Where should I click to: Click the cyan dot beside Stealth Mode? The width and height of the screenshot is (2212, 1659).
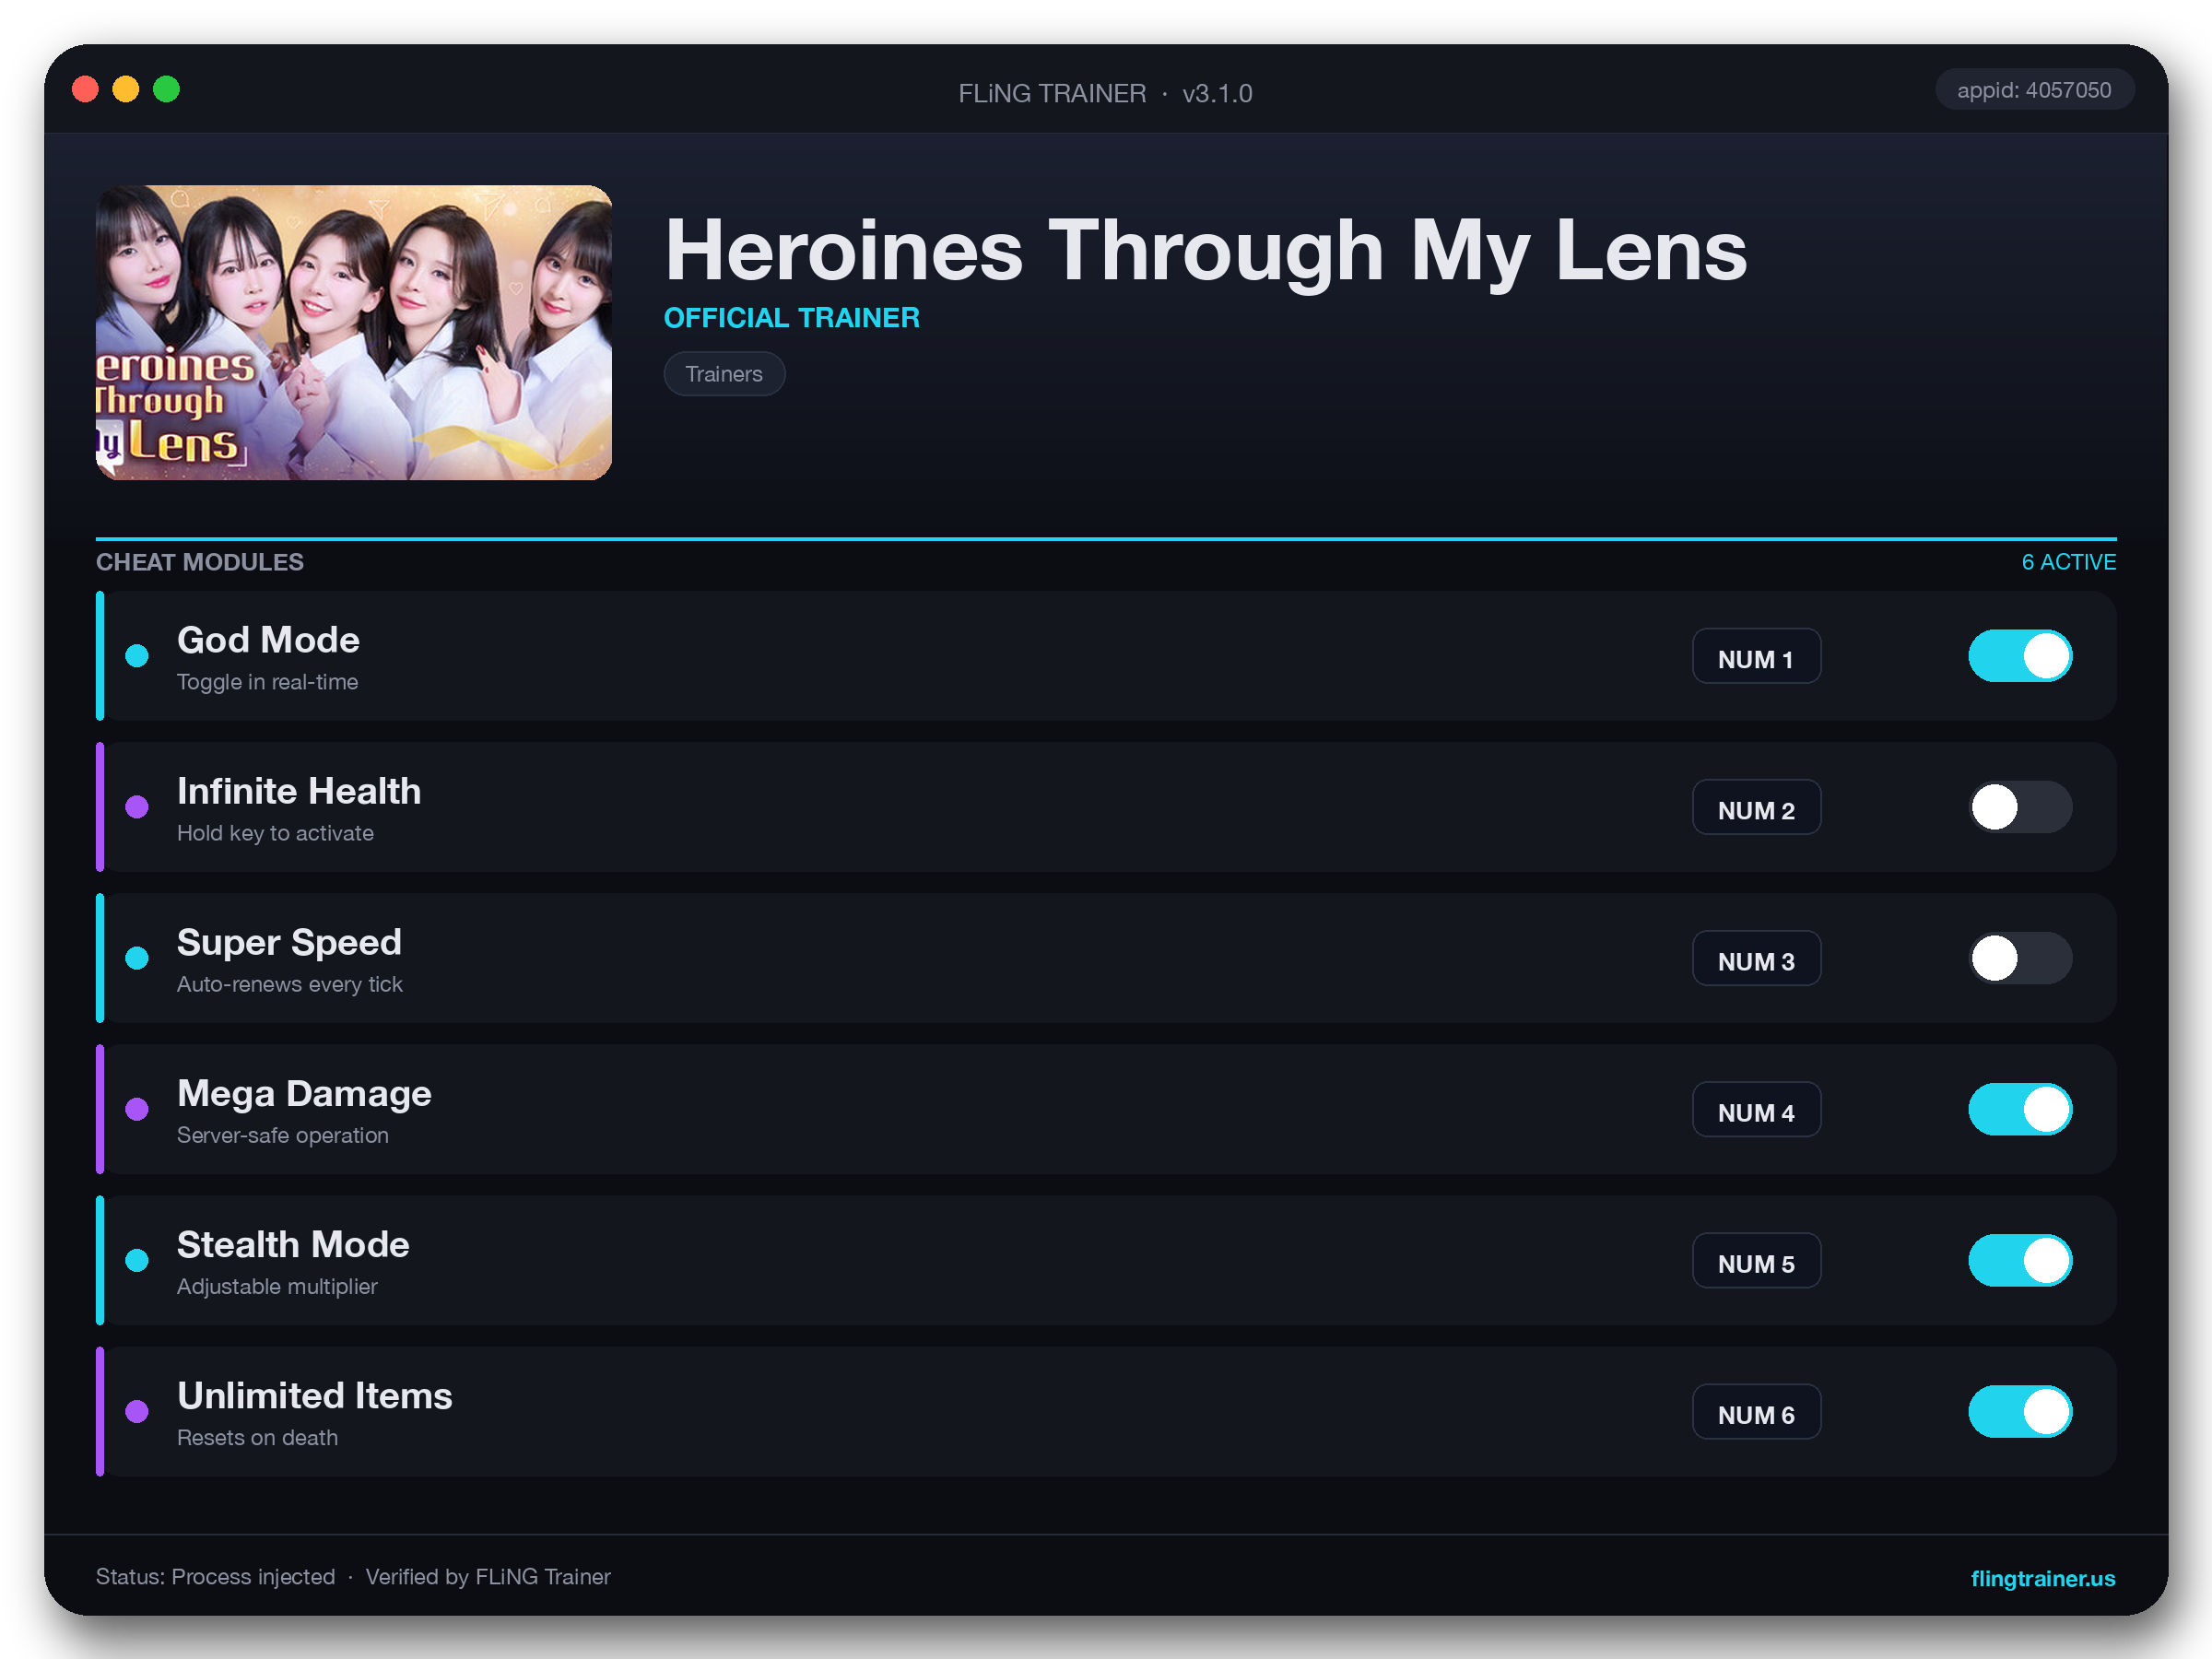coord(137,1260)
